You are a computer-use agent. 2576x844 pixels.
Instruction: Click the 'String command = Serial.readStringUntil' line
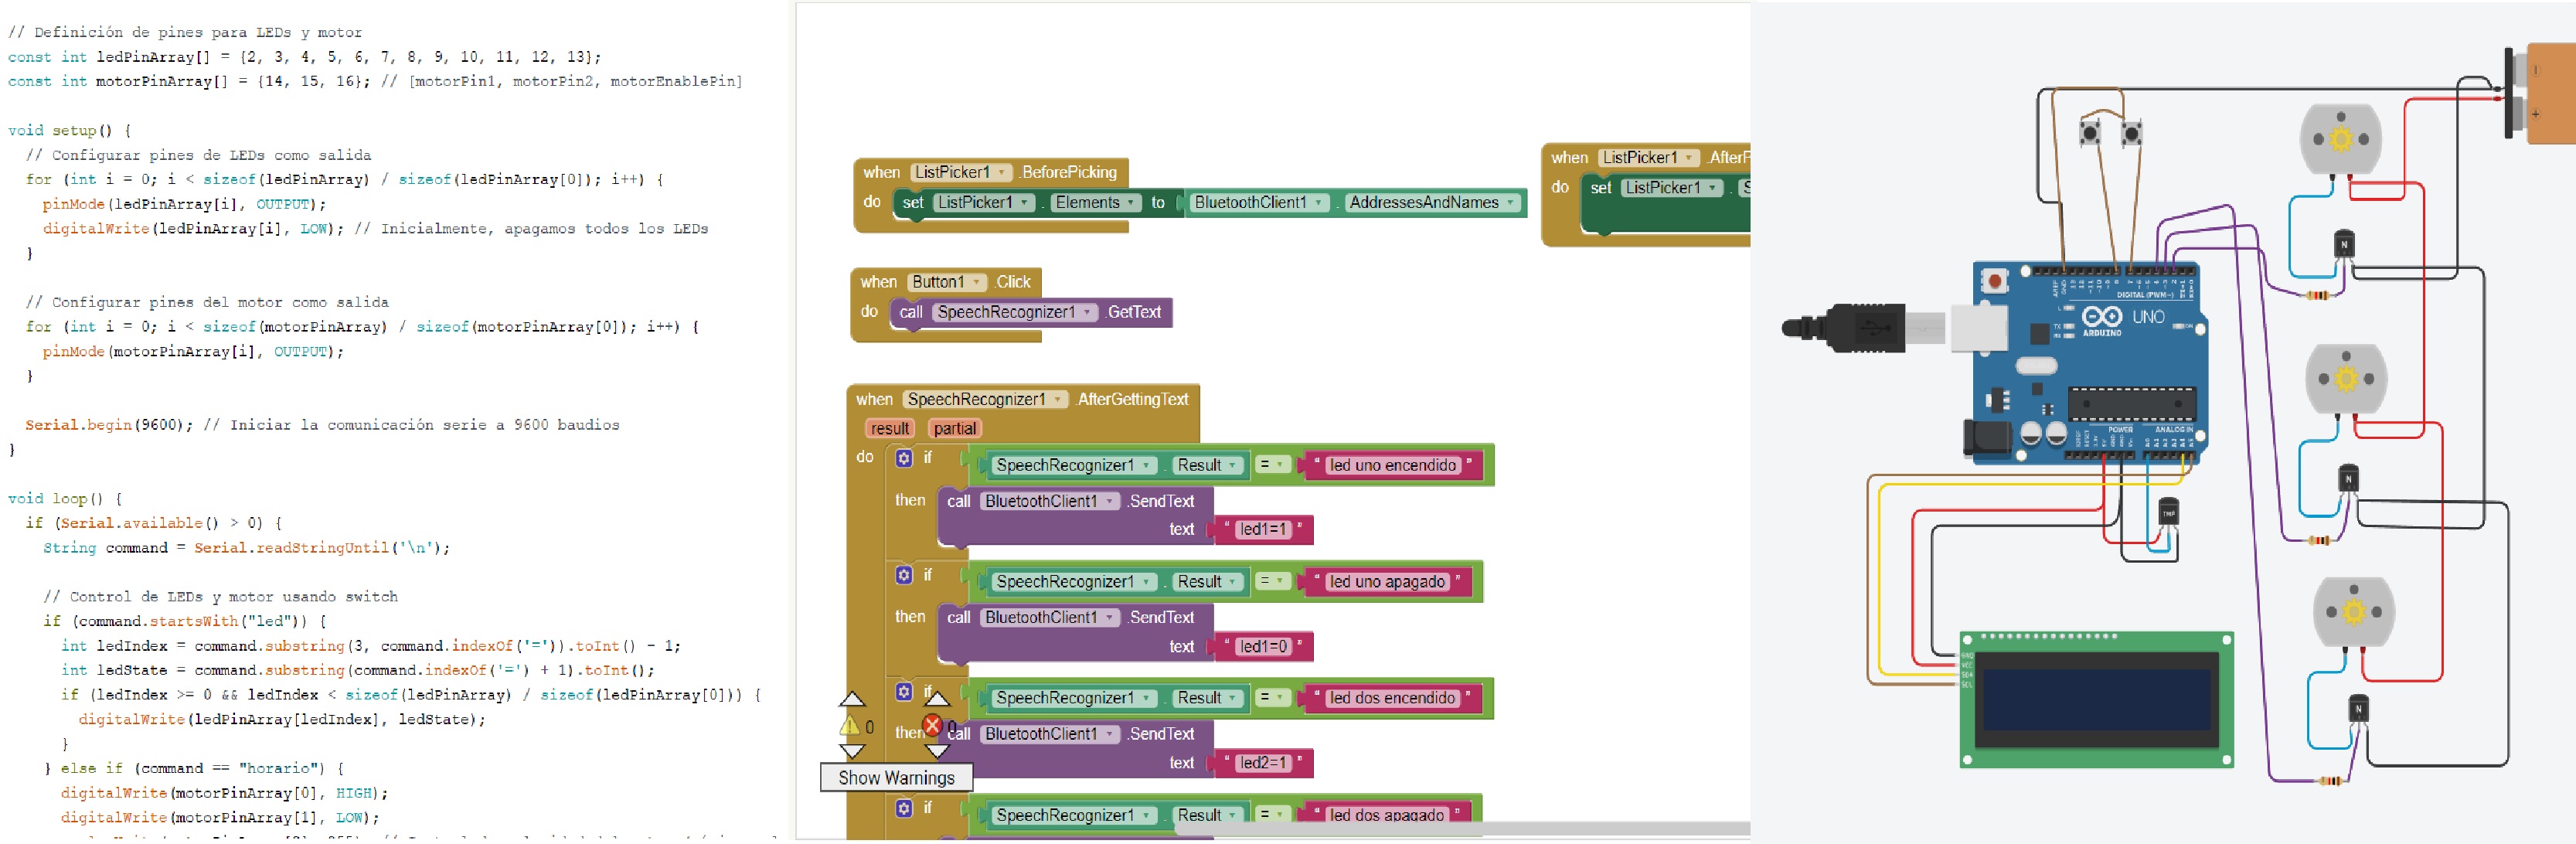pyautogui.click(x=247, y=548)
